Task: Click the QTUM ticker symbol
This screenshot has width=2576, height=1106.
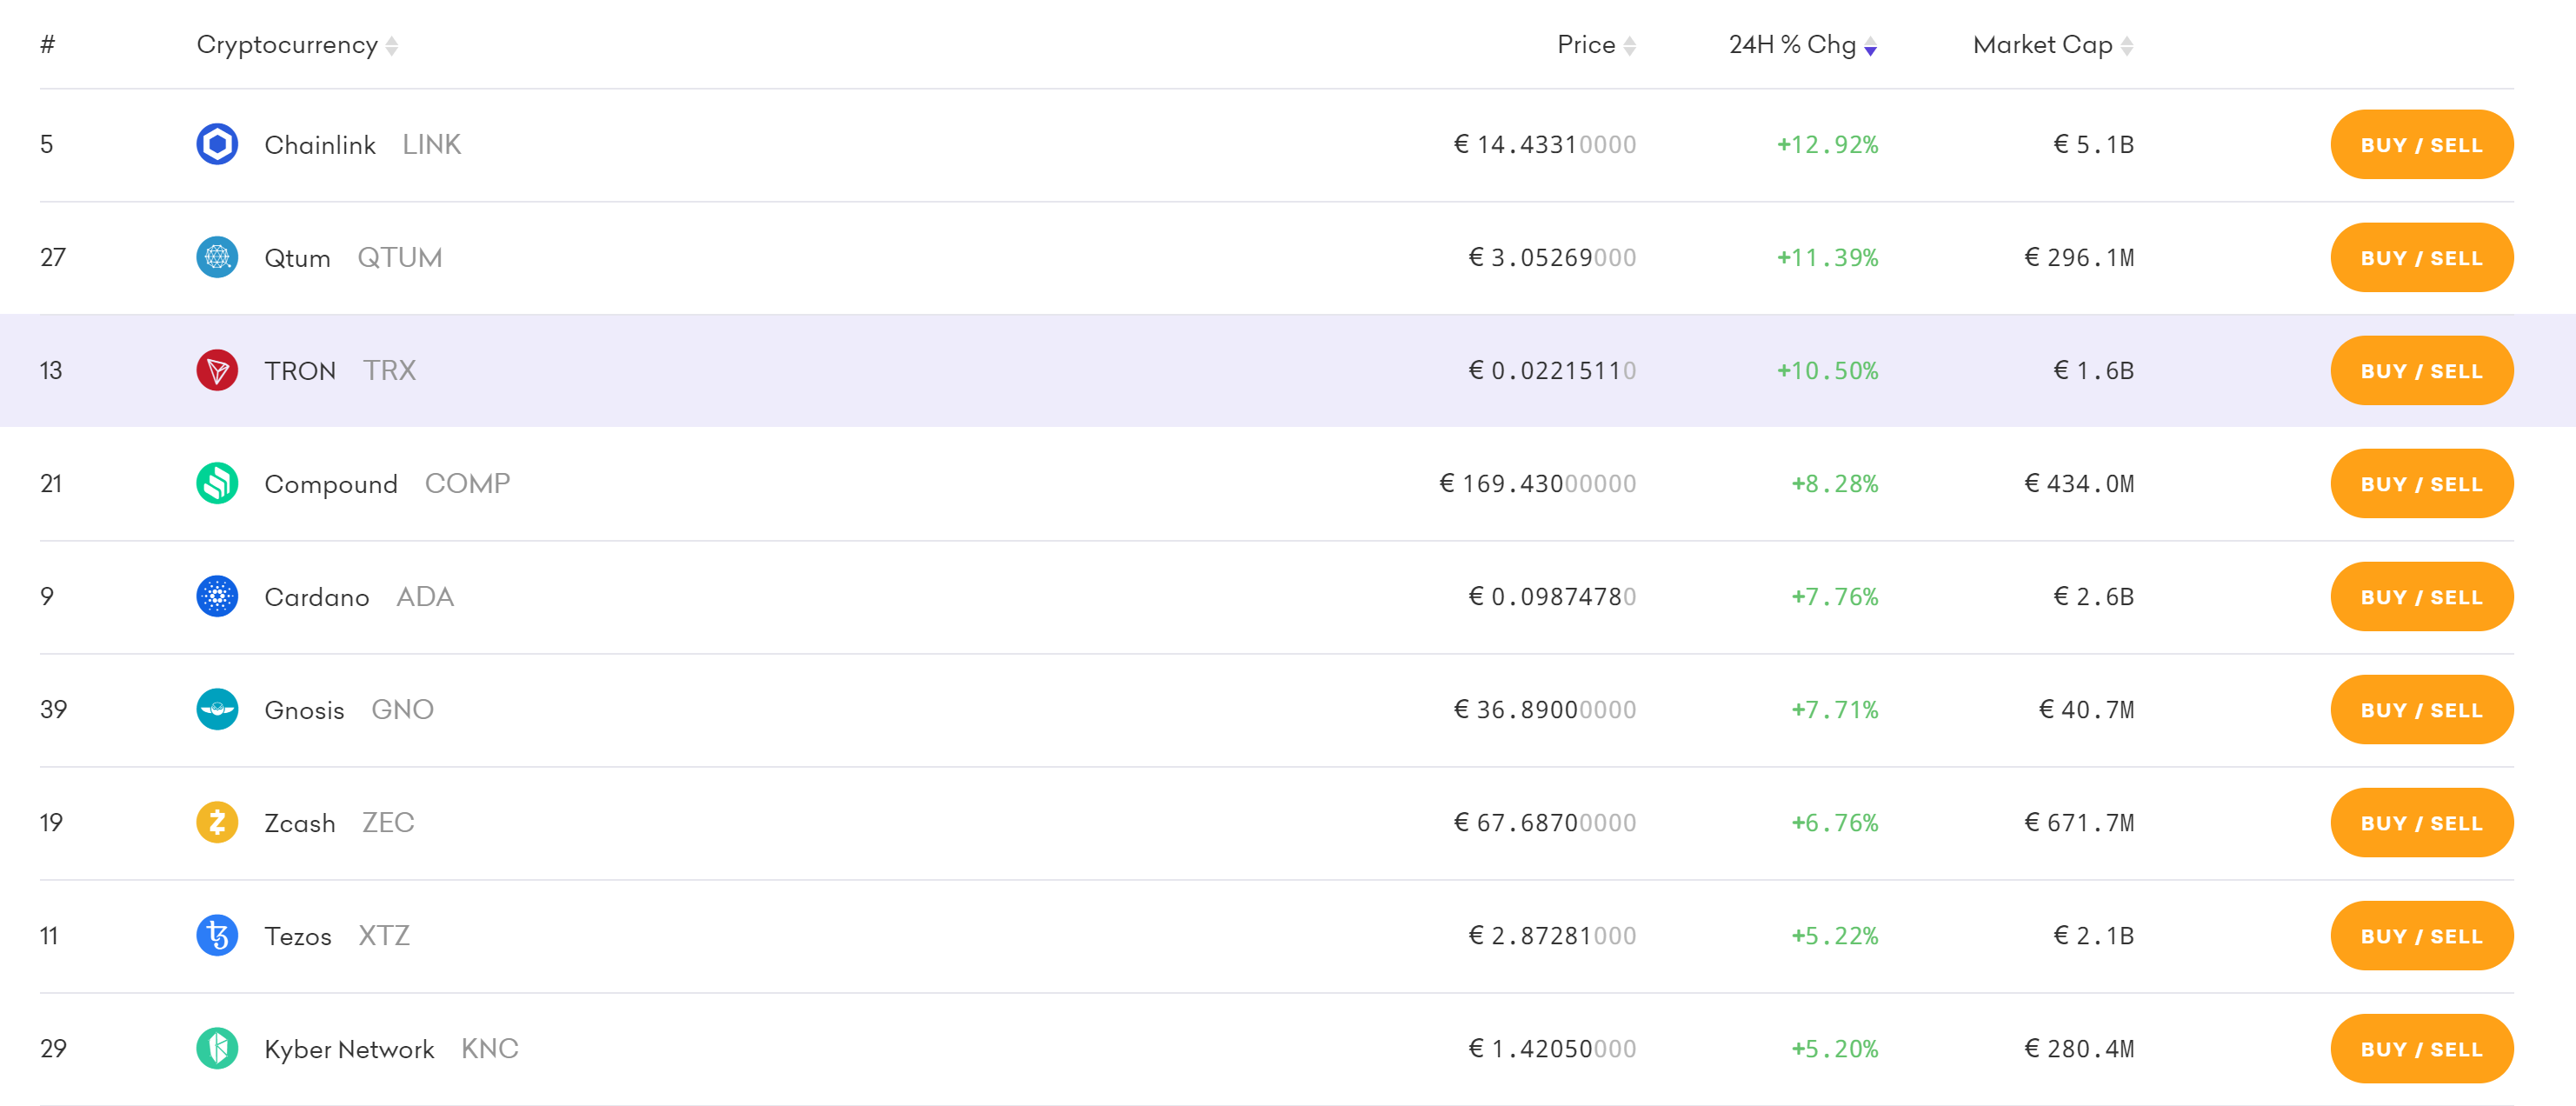Action: click(x=400, y=258)
